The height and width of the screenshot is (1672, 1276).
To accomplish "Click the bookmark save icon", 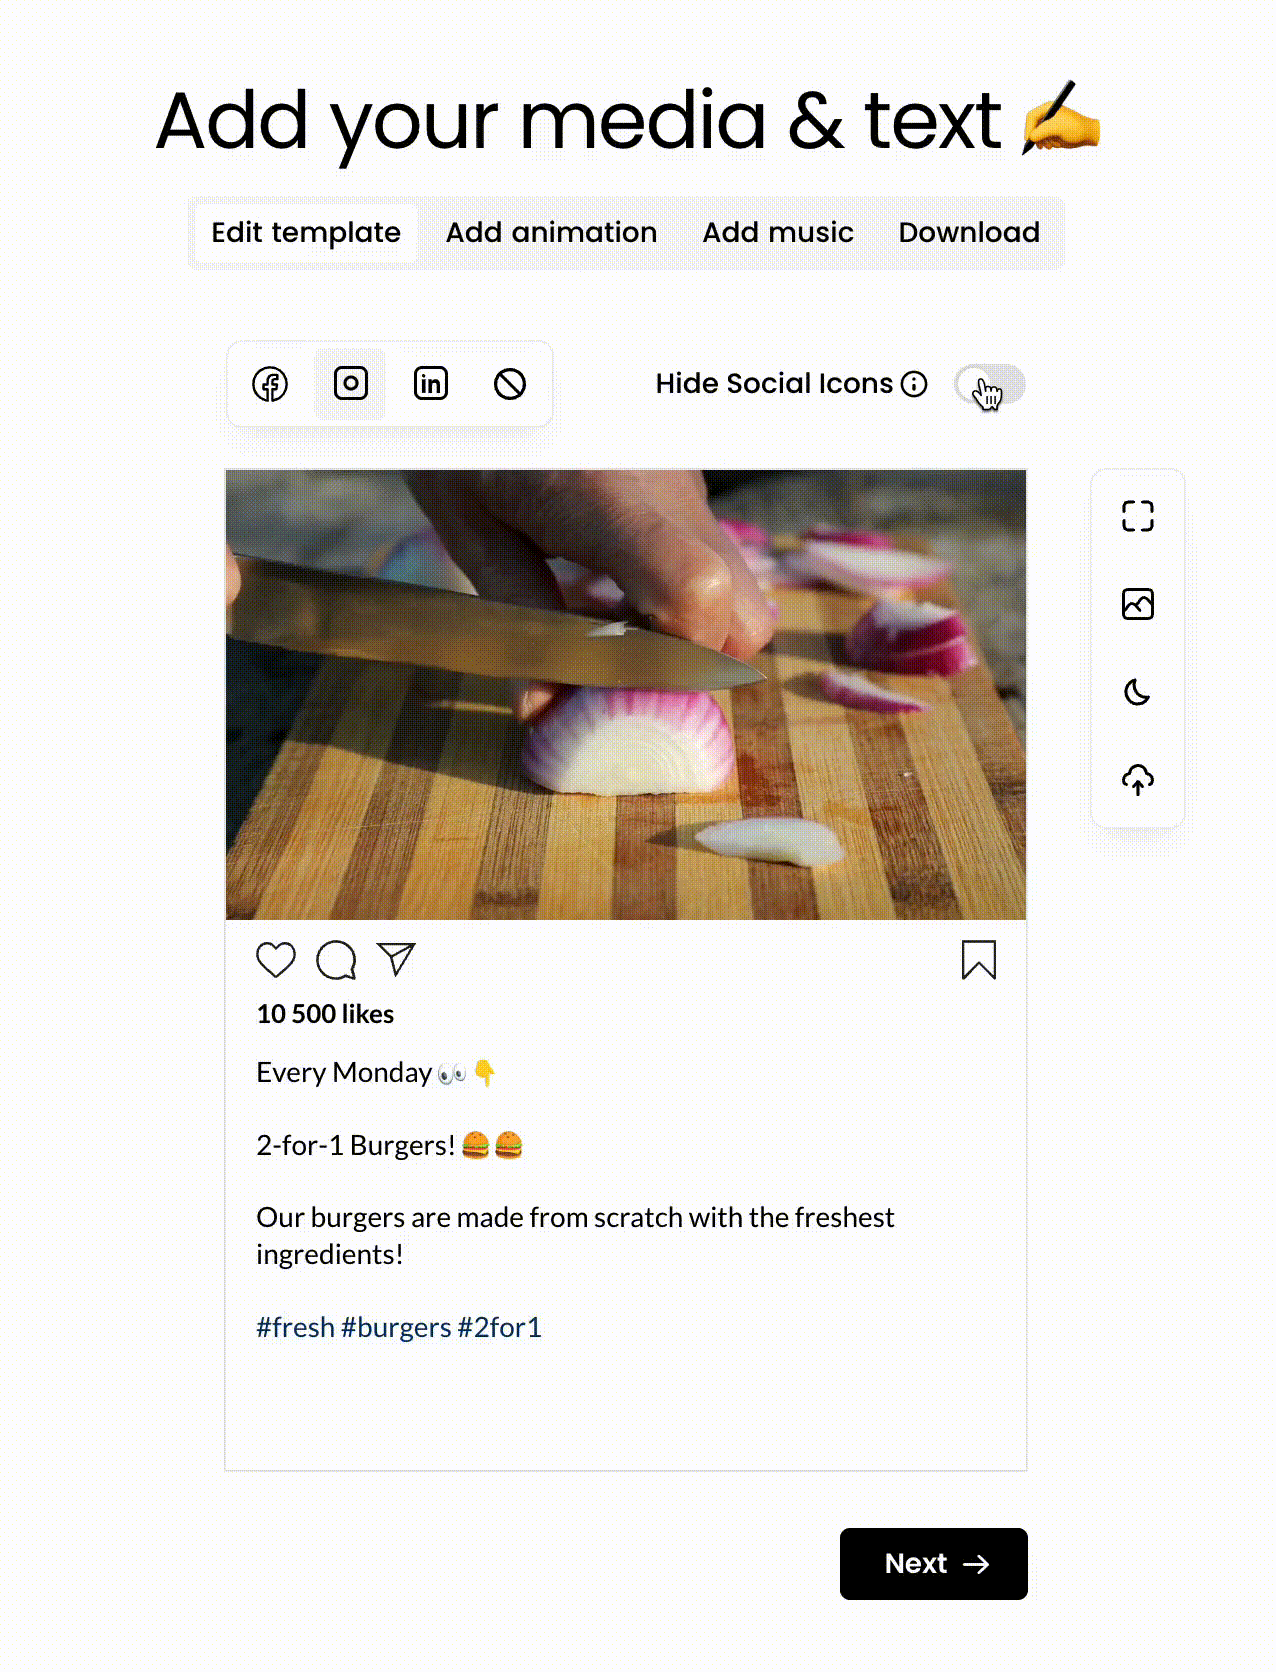I will [979, 960].
